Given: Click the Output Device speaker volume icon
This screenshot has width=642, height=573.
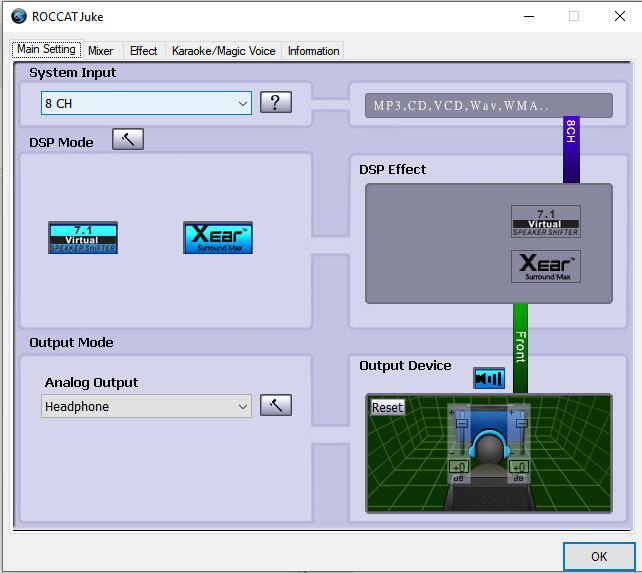Looking at the screenshot, I should point(489,379).
